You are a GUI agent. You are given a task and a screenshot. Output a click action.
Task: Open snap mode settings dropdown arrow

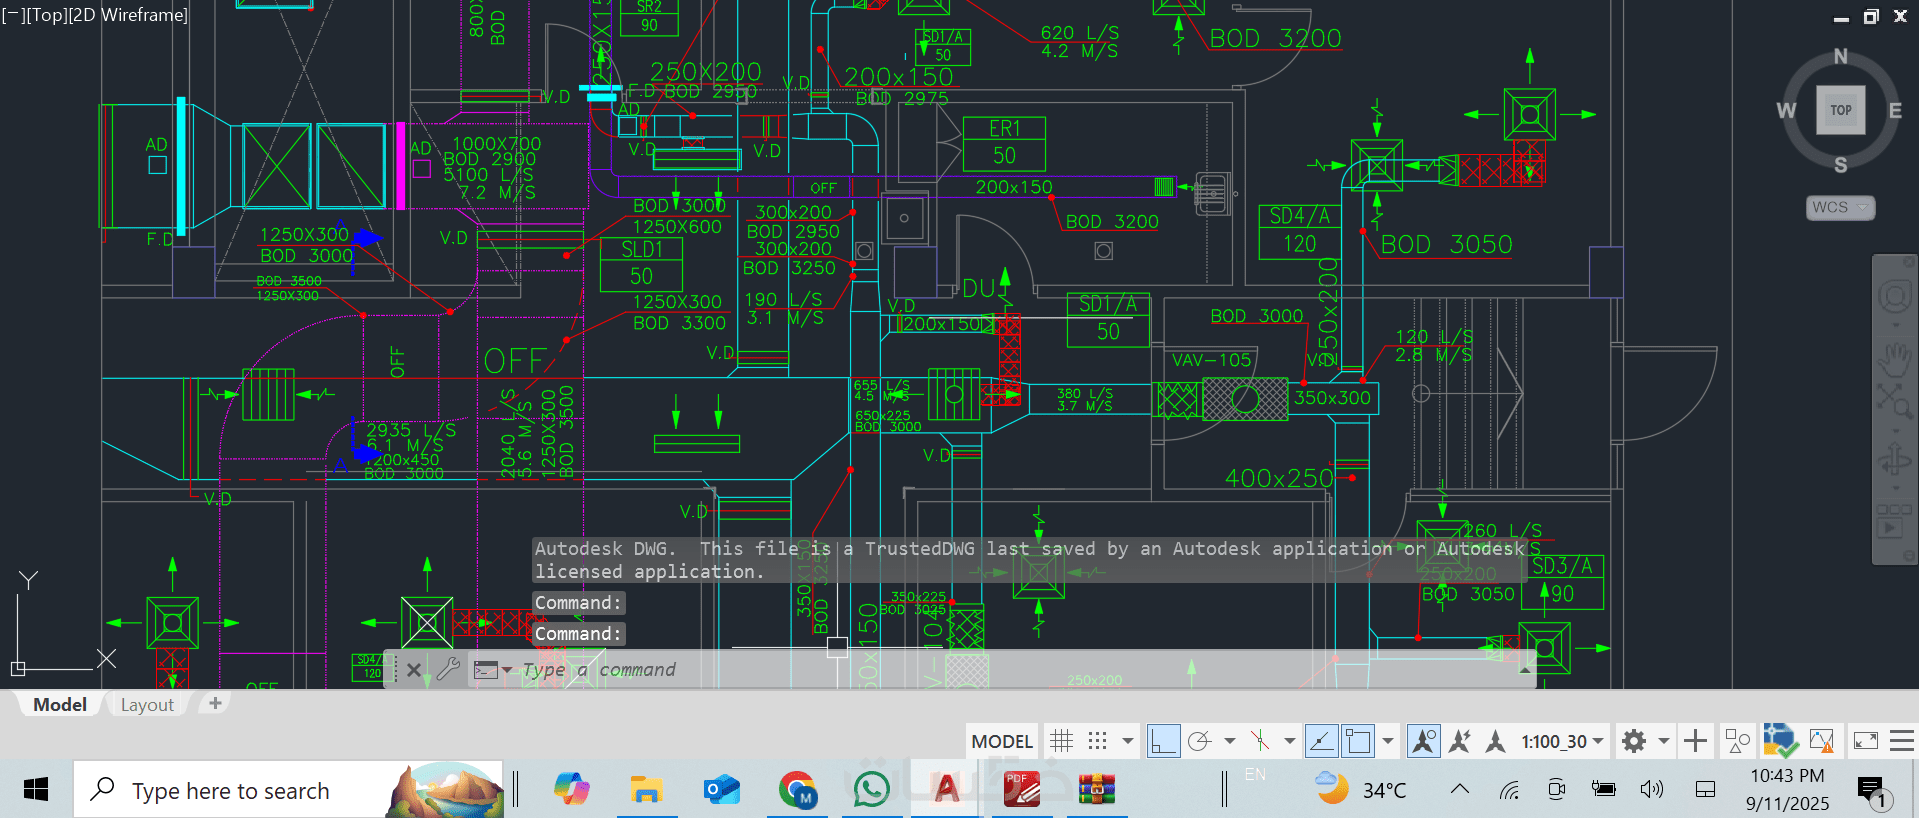coord(1128,741)
